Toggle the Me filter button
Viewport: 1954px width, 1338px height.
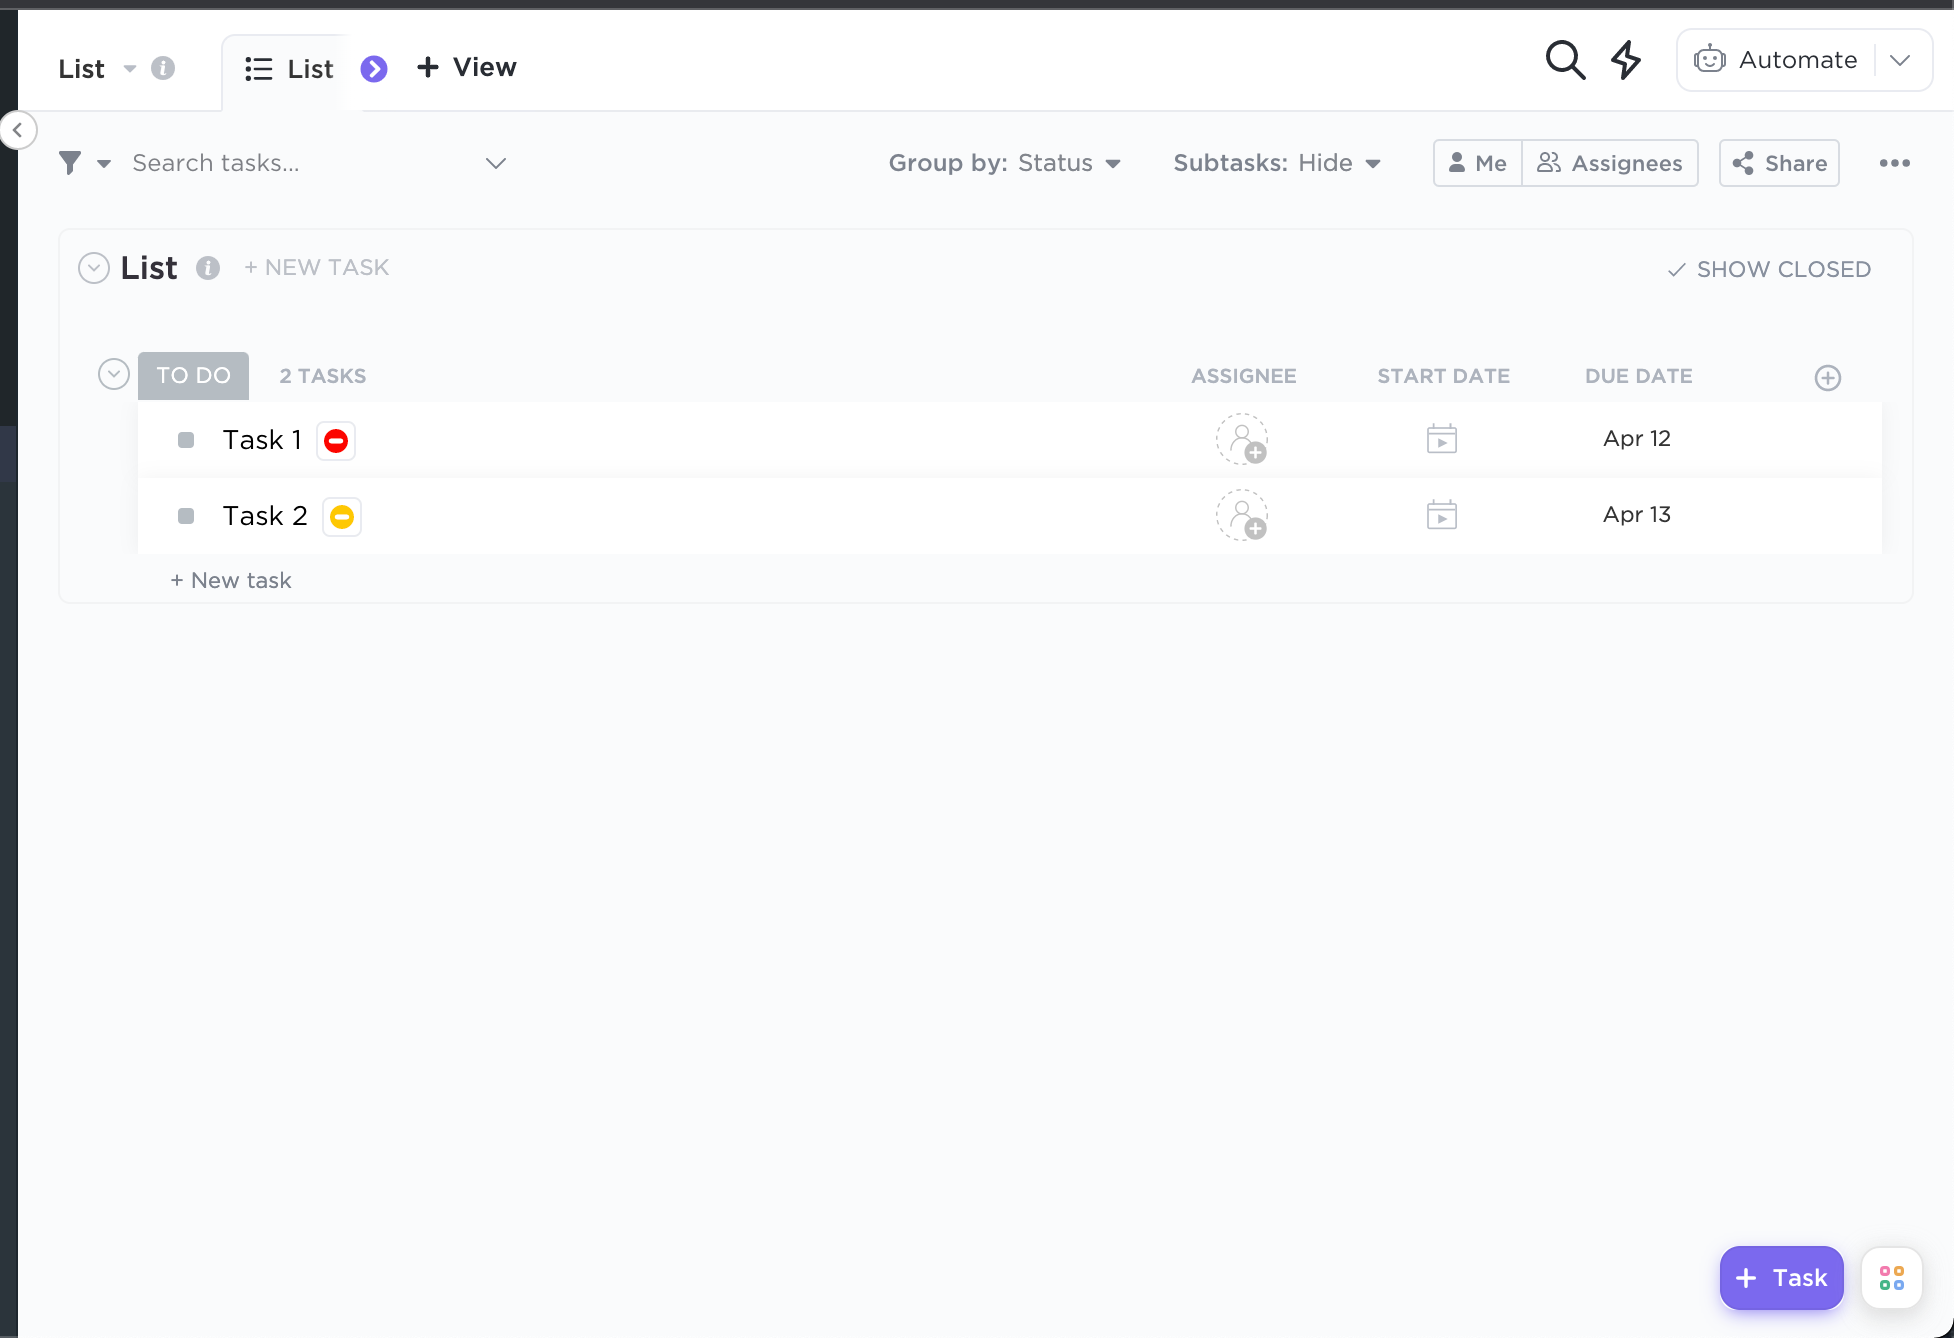tap(1478, 163)
